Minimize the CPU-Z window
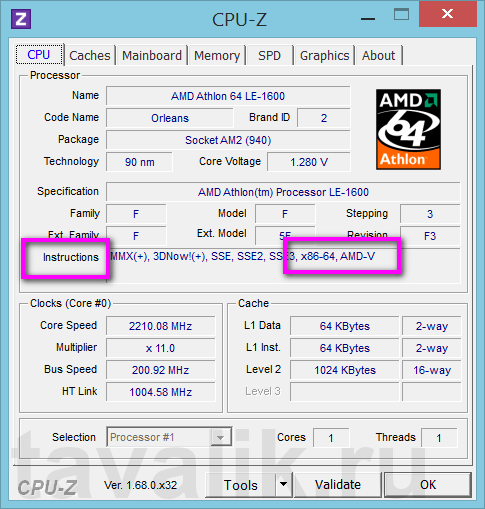The image size is (485, 509). pos(368,19)
